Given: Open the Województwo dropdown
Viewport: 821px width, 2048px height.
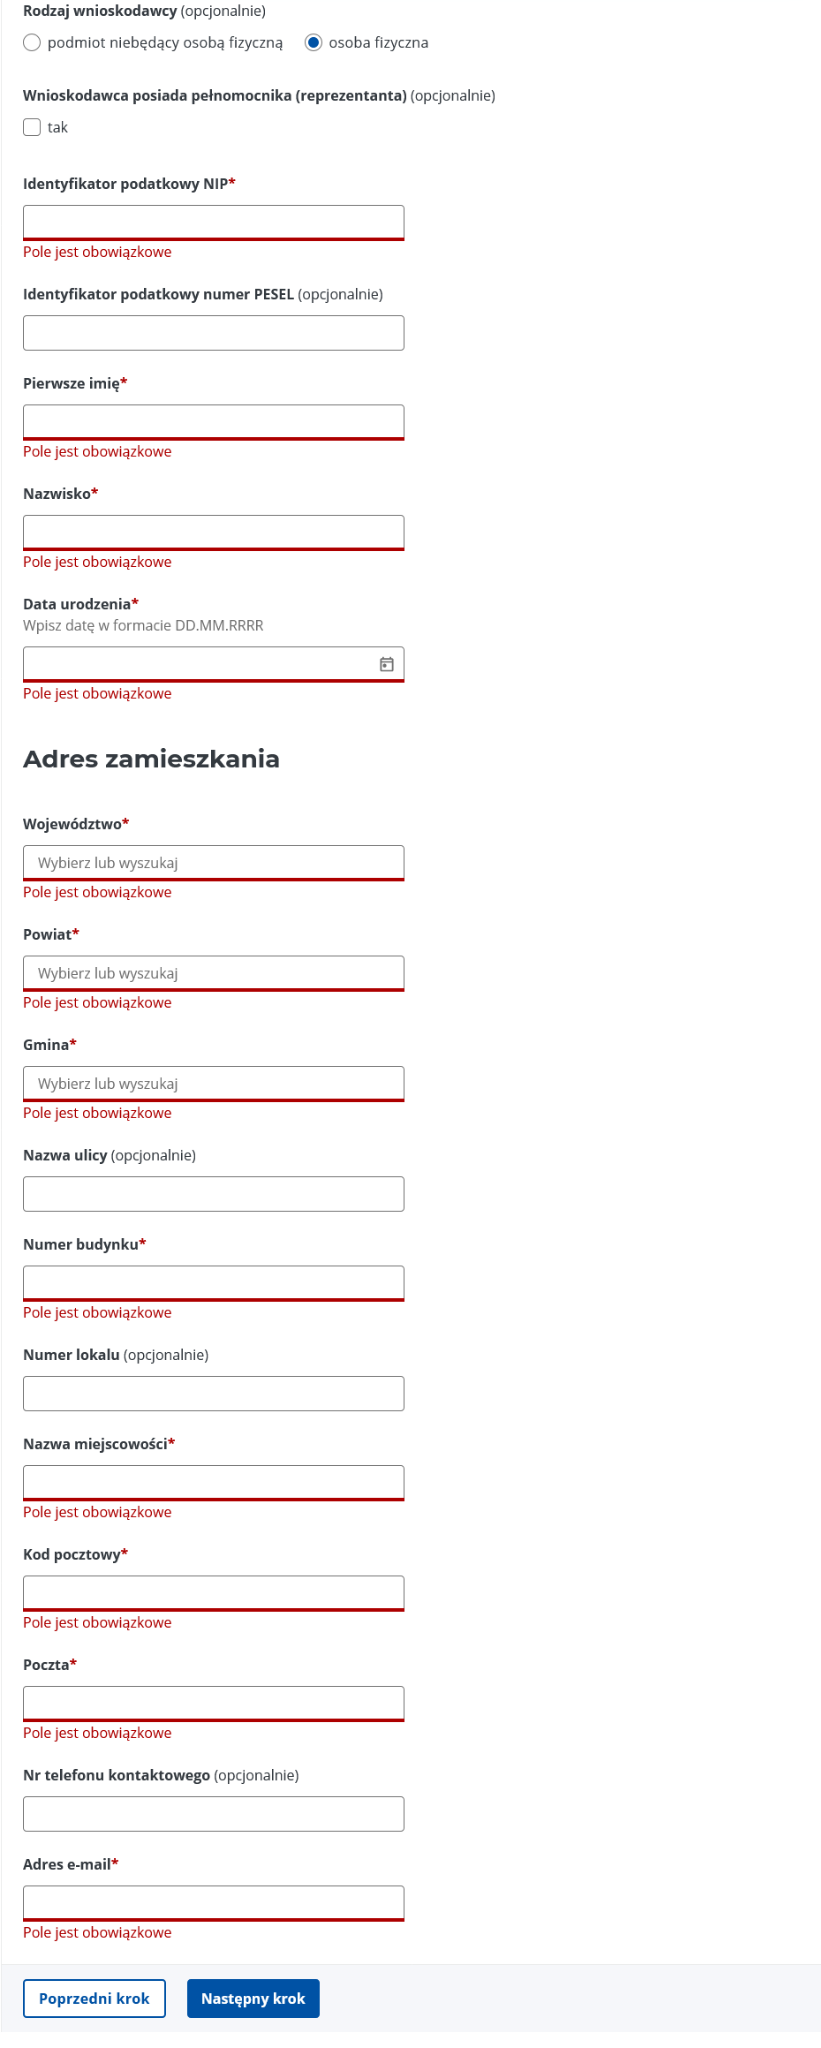Looking at the screenshot, I should tap(214, 863).
